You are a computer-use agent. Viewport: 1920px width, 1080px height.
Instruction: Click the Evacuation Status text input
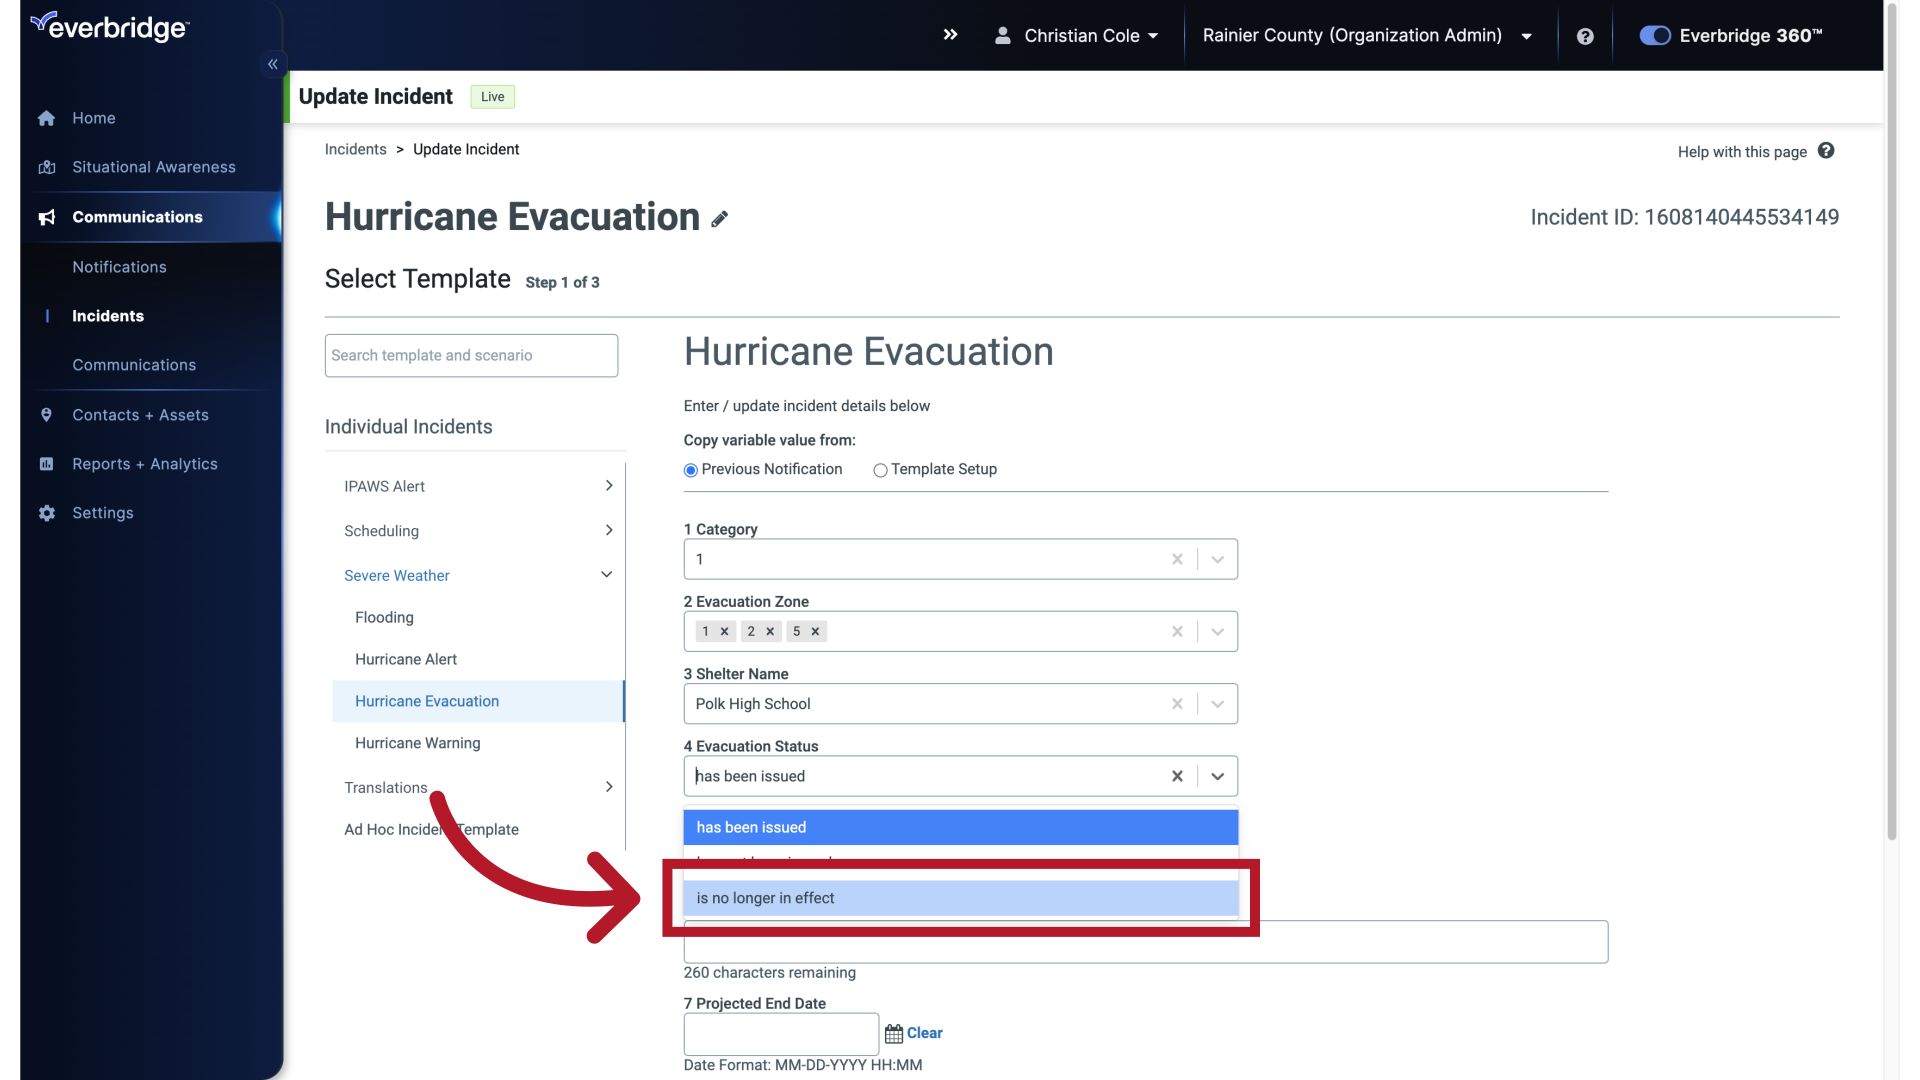click(926, 776)
